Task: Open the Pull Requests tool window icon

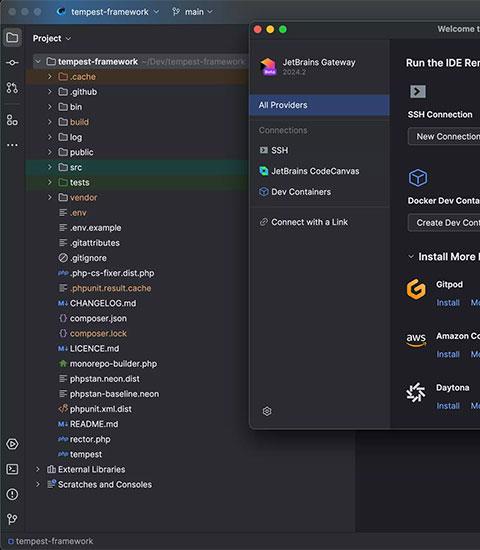Action: [12, 88]
